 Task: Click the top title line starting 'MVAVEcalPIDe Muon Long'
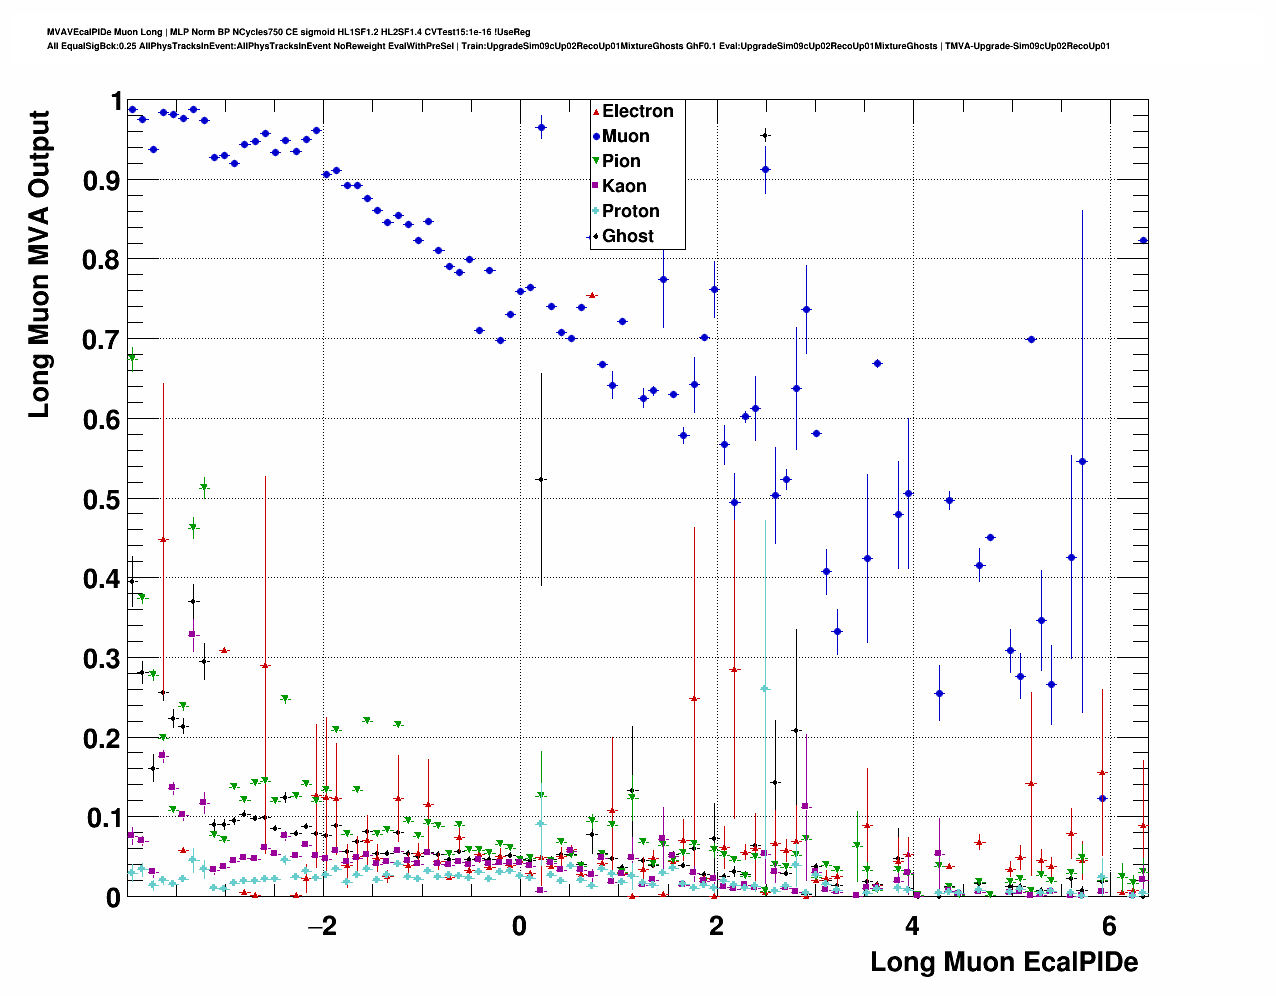(x=288, y=32)
